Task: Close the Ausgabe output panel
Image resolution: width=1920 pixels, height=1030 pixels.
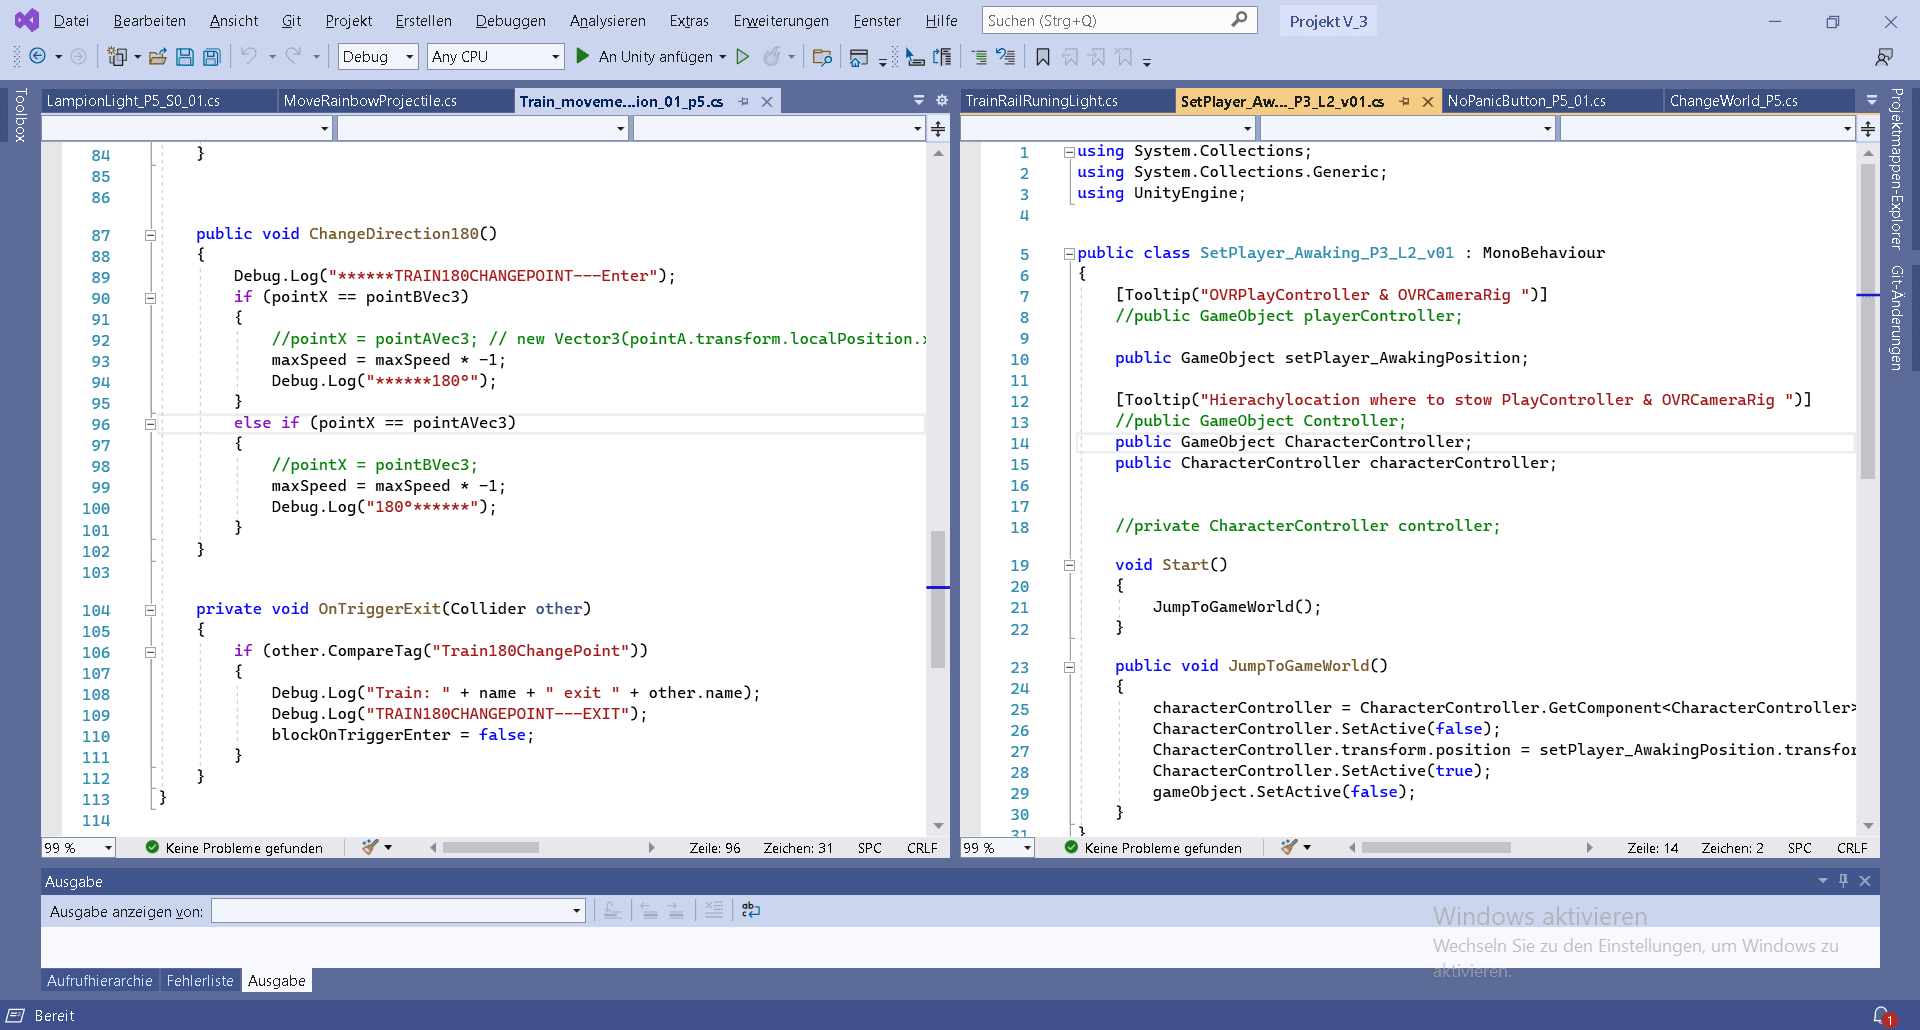Action: click(1865, 880)
